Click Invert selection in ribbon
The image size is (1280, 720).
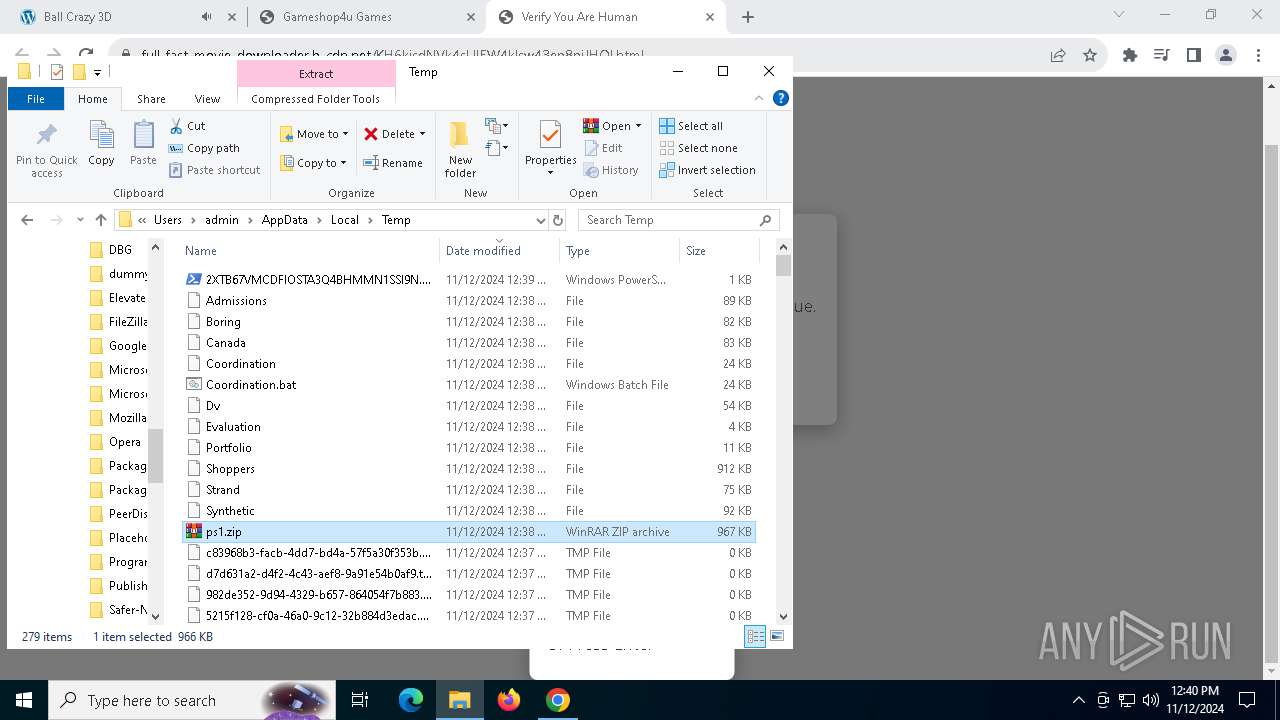point(707,170)
